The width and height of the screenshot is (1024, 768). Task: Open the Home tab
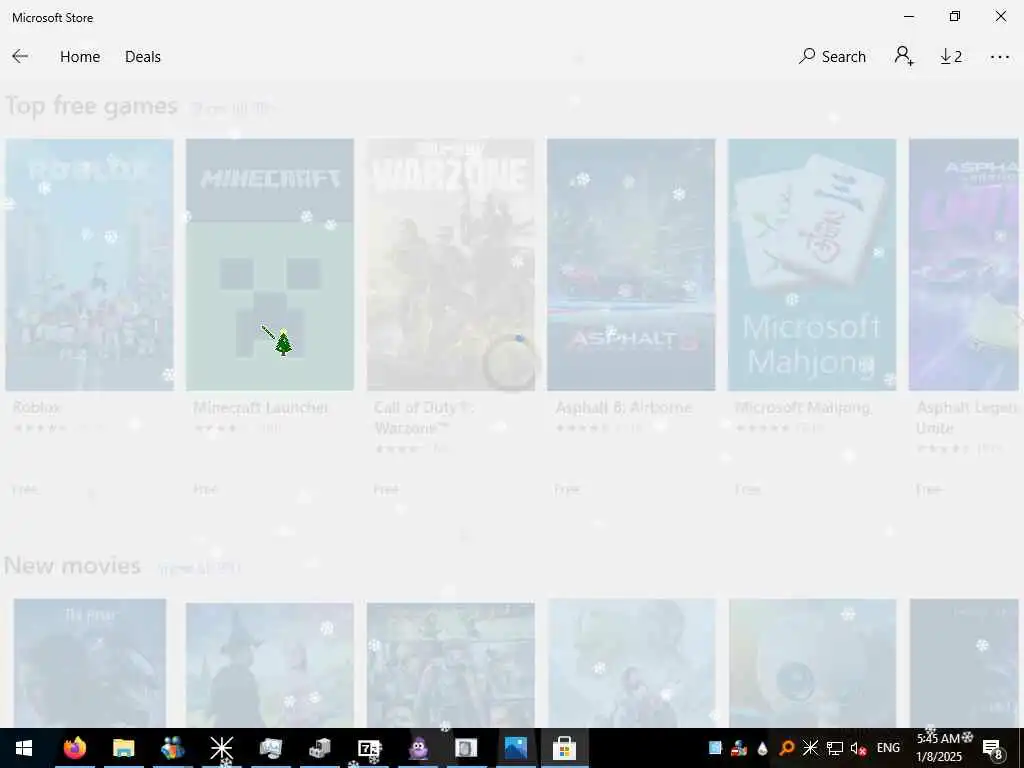point(80,57)
